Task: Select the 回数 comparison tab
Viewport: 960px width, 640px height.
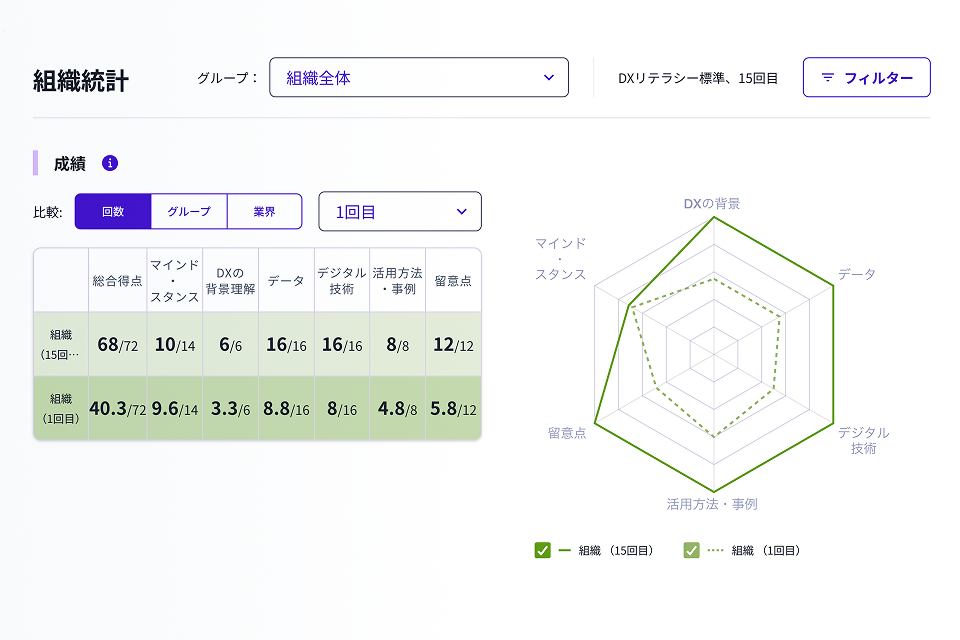Action: click(x=113, y=211)
